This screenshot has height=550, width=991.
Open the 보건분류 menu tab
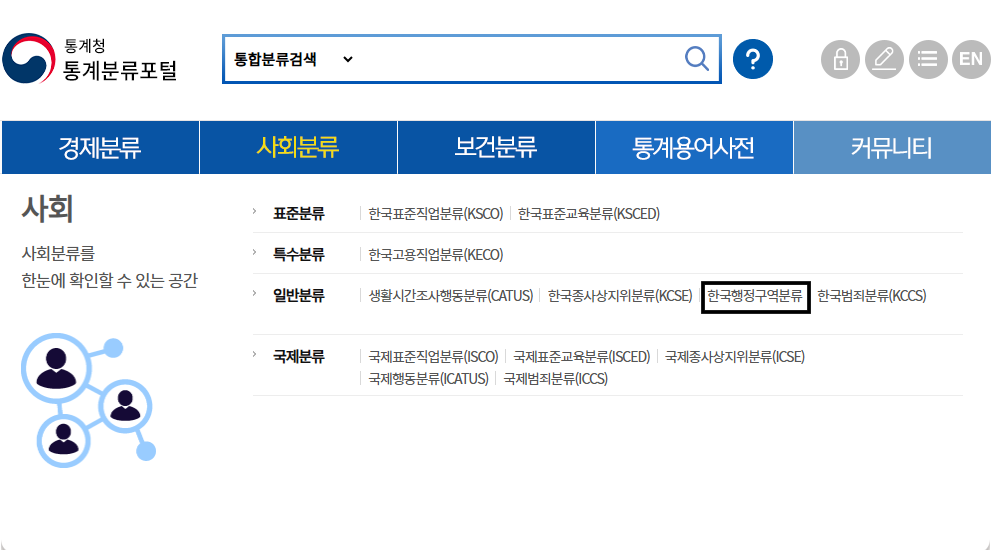pyautogui.click(x=496, y=148)
